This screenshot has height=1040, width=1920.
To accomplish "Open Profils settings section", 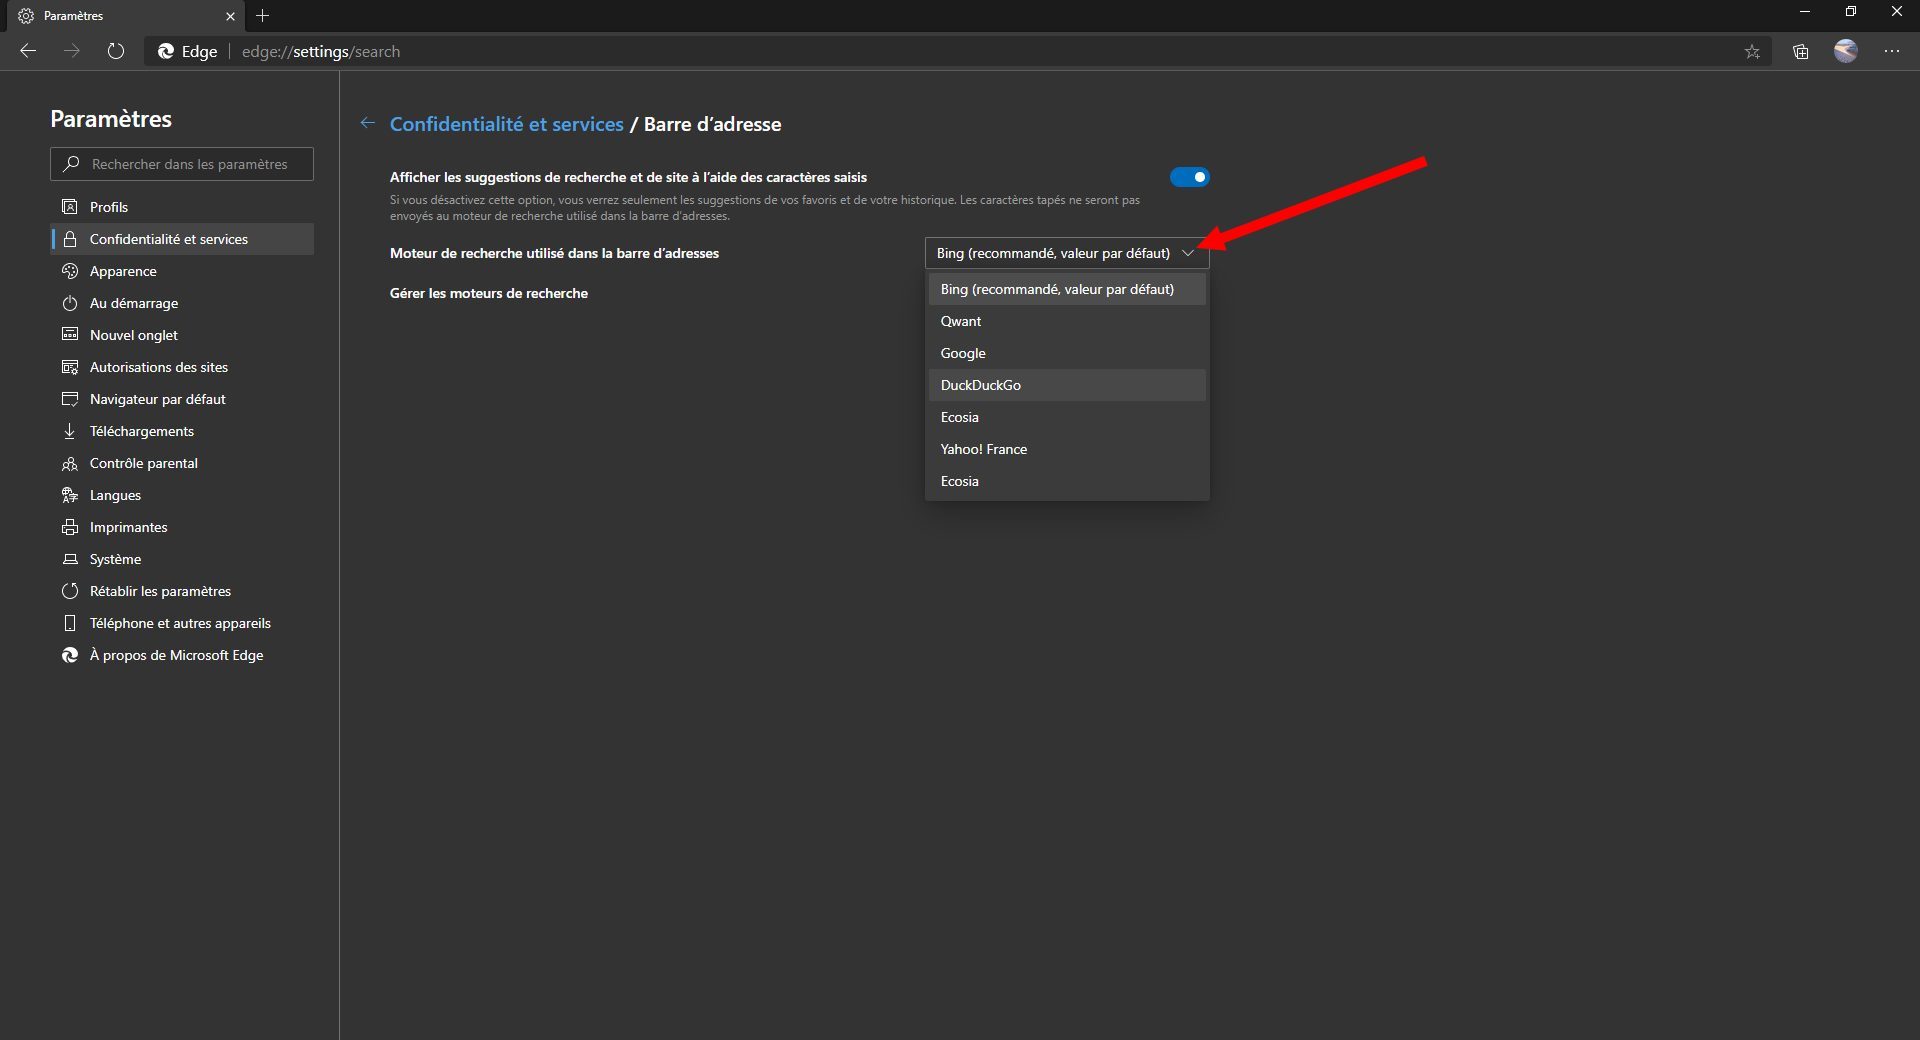I will [x=182, y=207].
